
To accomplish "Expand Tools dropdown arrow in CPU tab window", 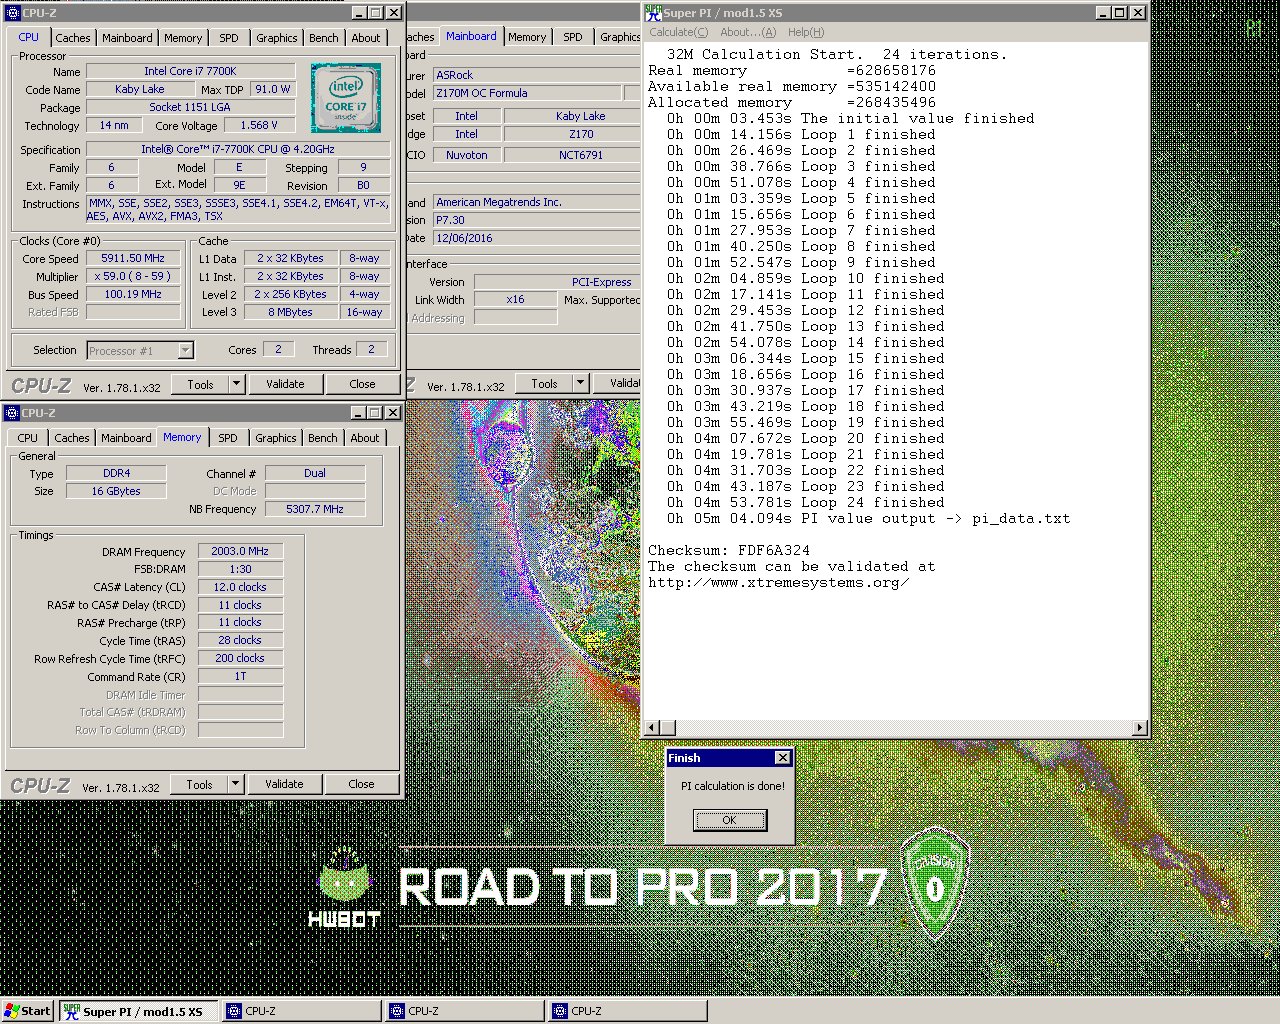I will click(237, 384).
